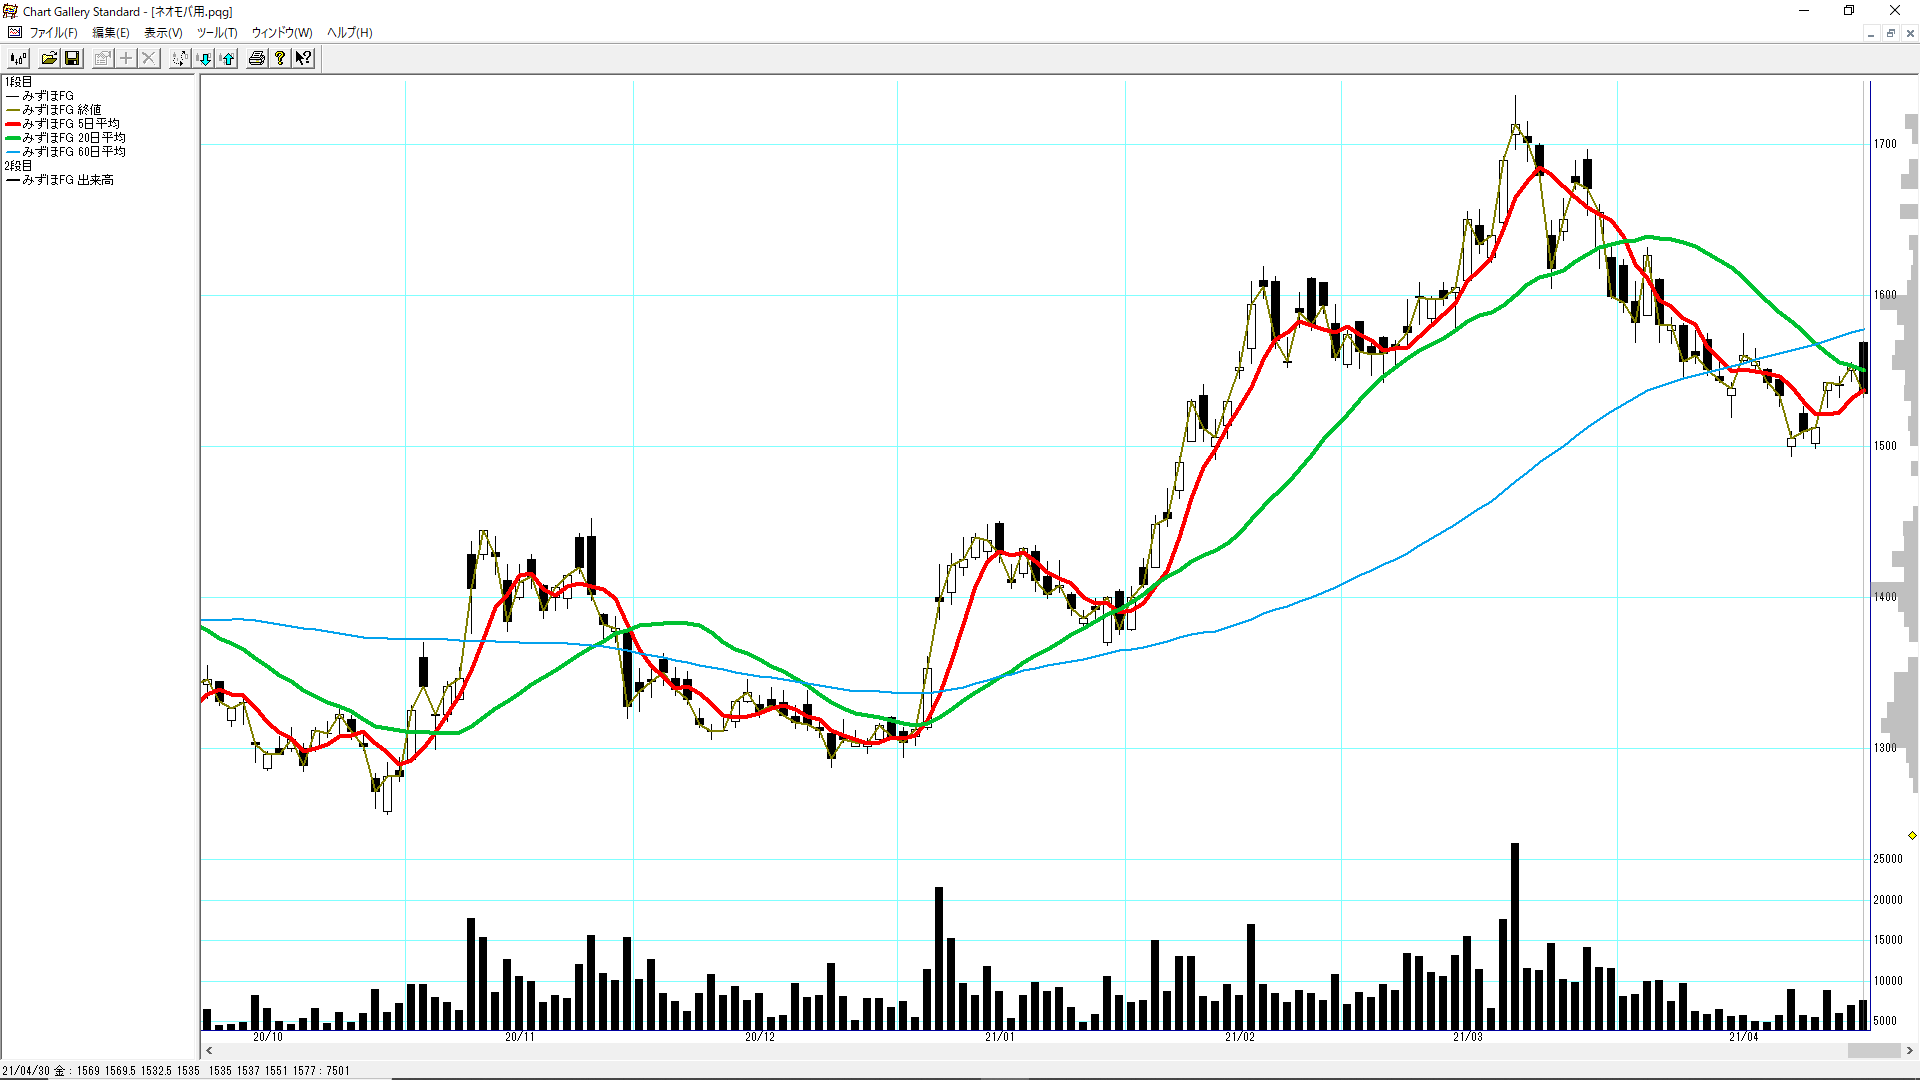Save chart with the floppy disk icon

point(72,58)
